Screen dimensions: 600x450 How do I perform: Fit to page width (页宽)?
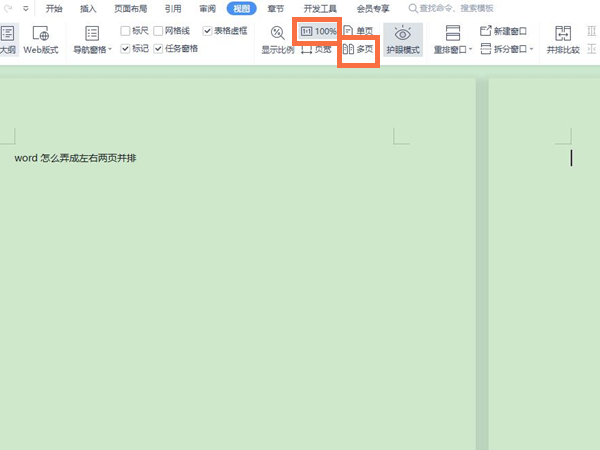point(316,48)
